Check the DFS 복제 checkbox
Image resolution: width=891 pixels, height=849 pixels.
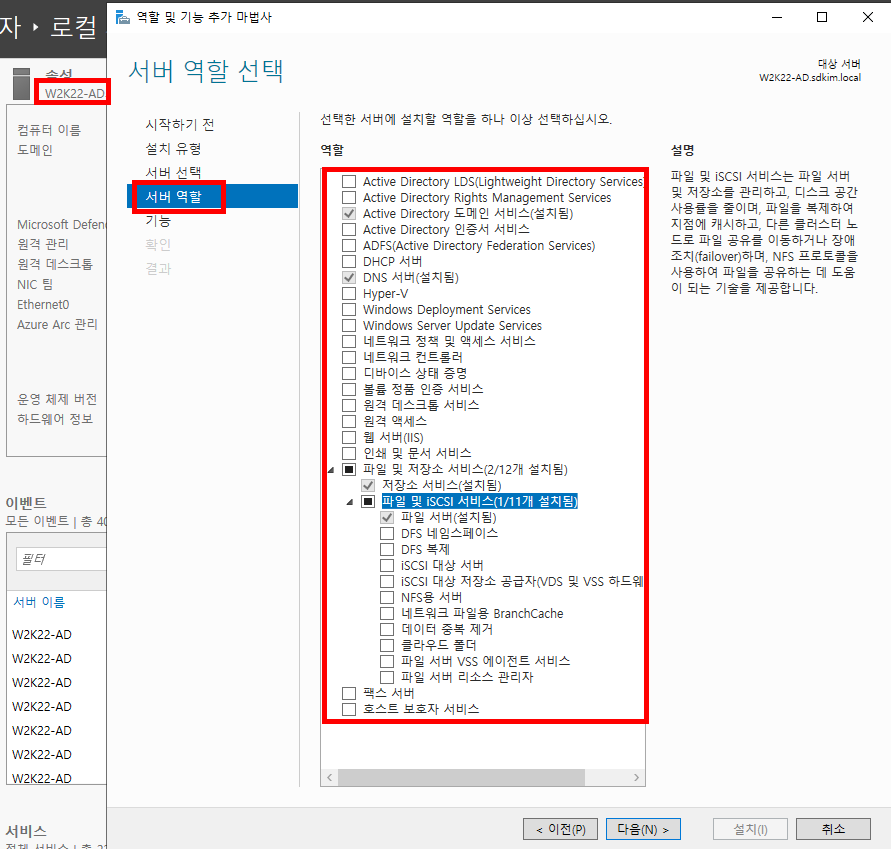pyautogui.click(x=387, y=550)
